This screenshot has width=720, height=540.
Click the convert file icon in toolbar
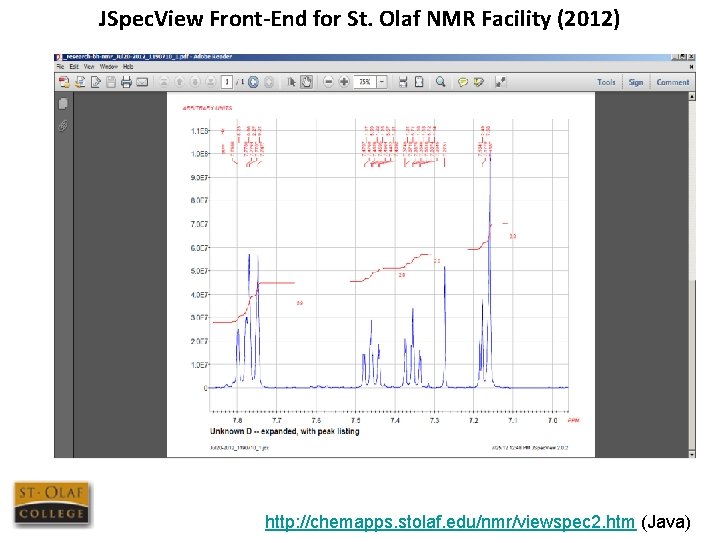[80, 82]
